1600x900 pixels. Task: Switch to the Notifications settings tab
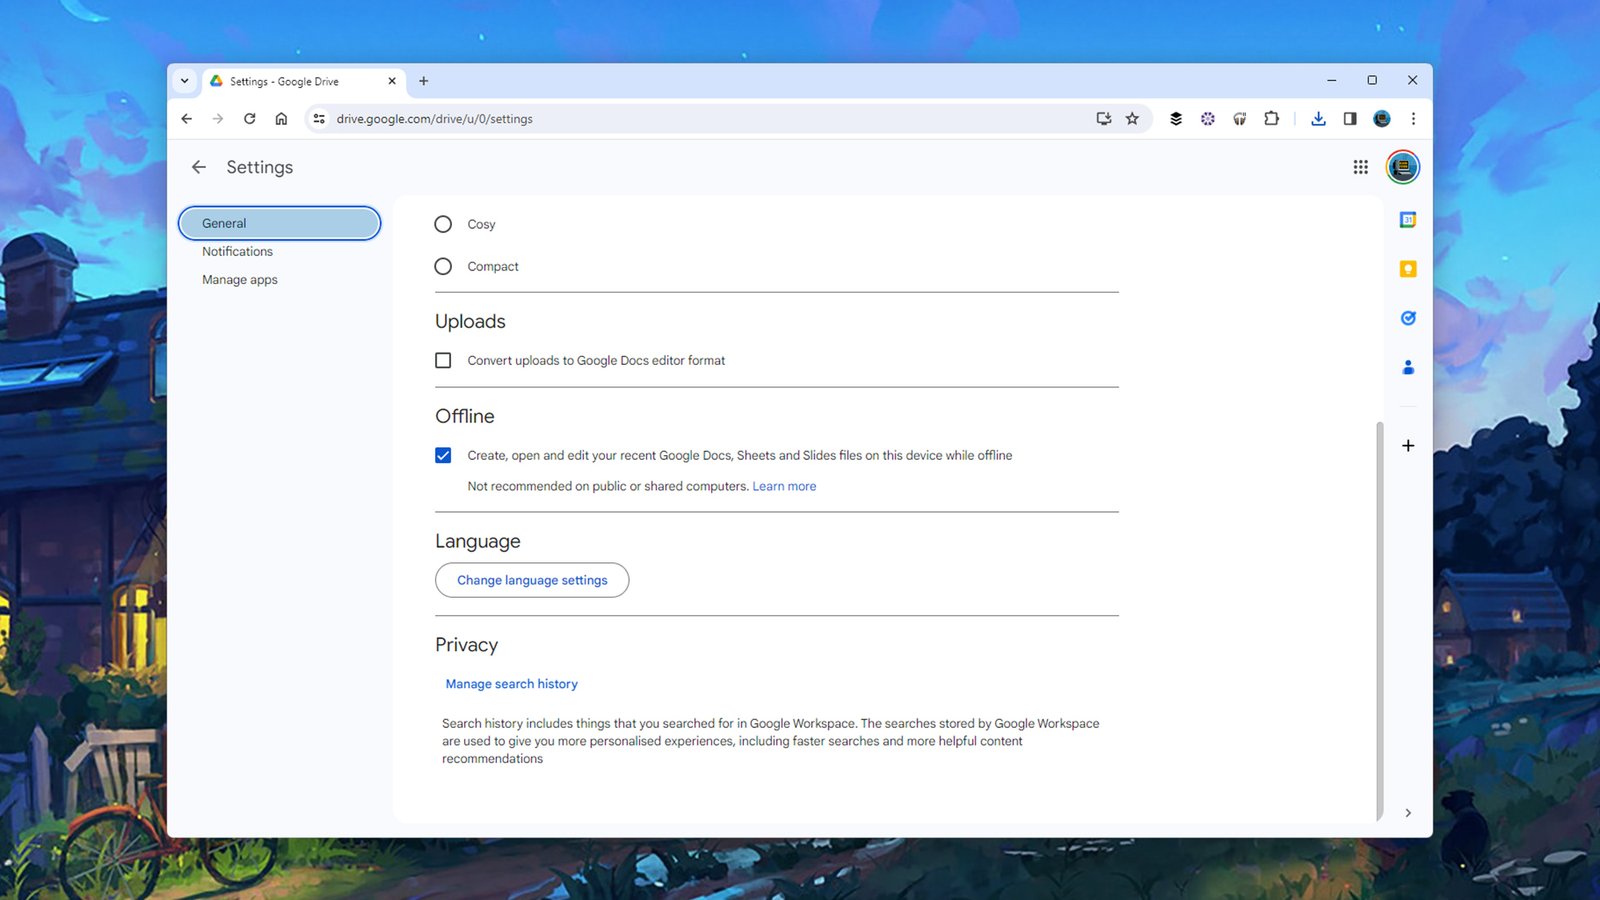tap(237, 252)
